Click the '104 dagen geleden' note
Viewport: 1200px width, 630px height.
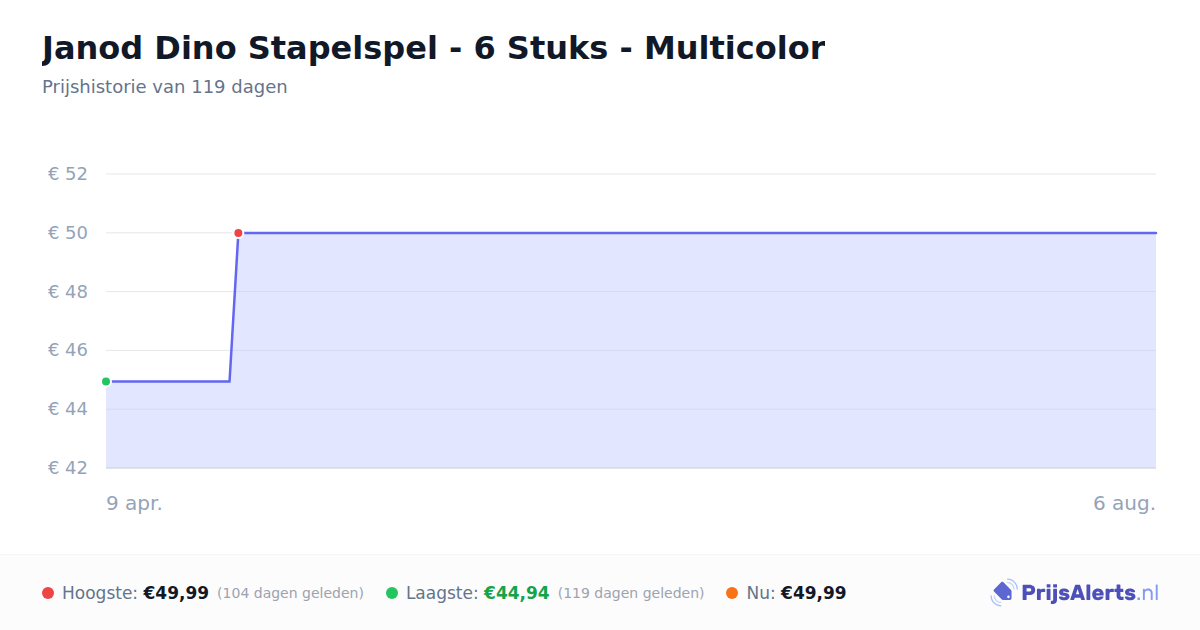point(290,593)
